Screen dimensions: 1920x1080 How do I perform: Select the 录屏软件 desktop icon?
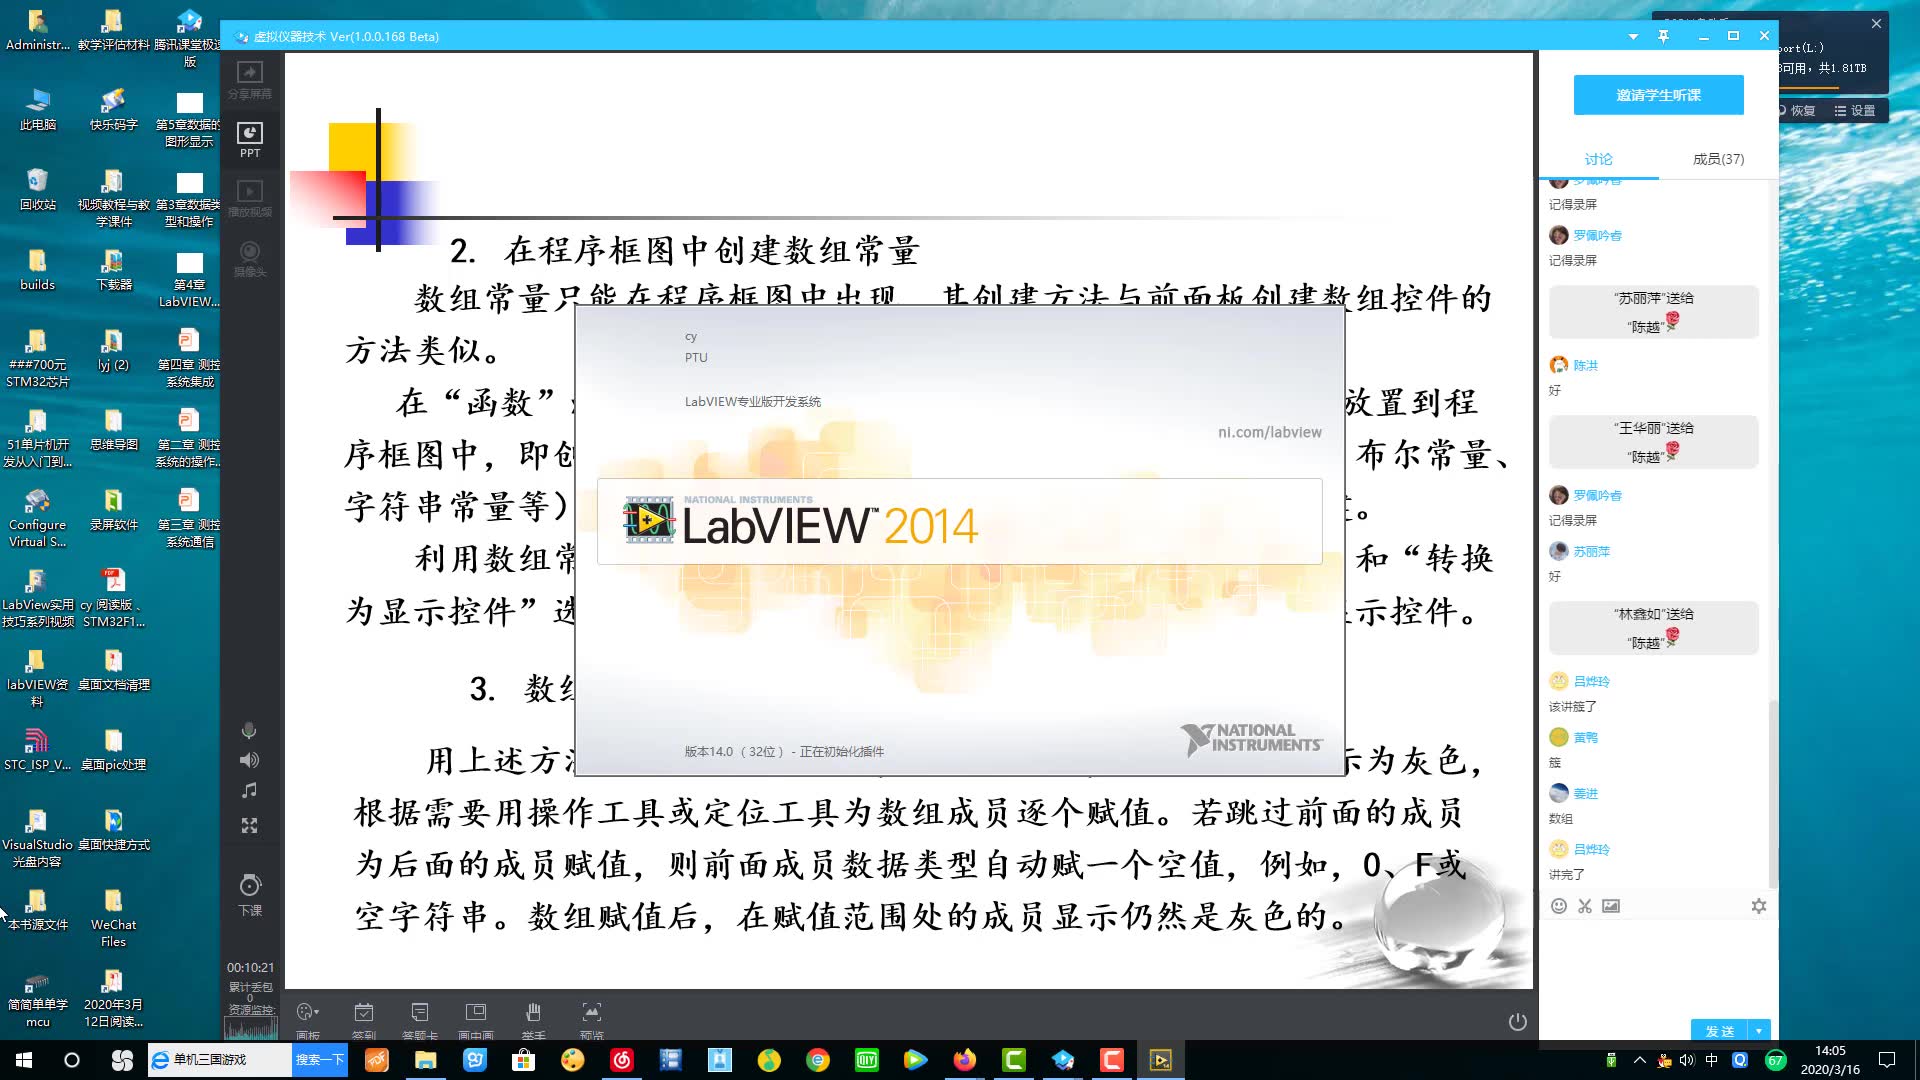113,510
